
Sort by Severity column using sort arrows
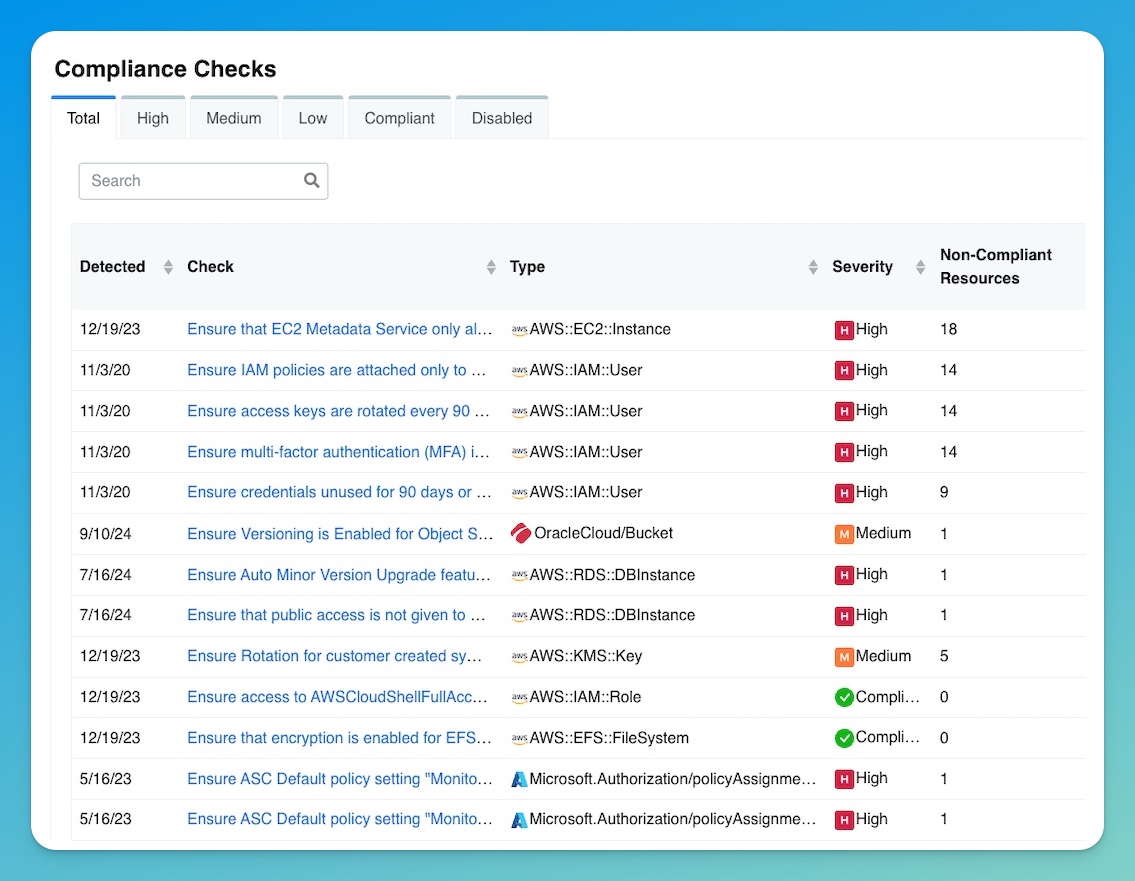click(919, 267)
